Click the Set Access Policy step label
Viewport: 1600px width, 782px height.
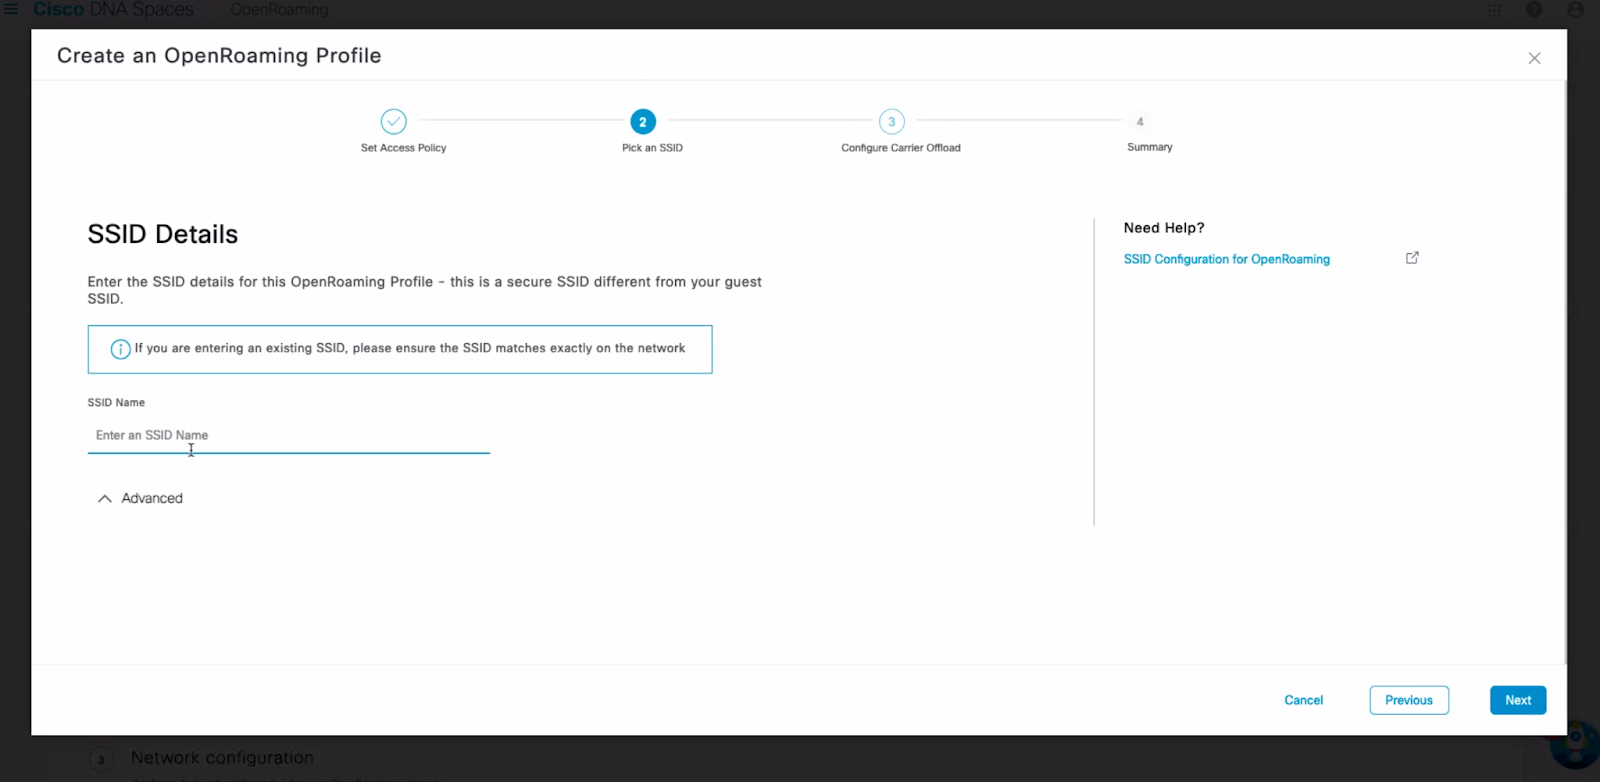point(404,148)
